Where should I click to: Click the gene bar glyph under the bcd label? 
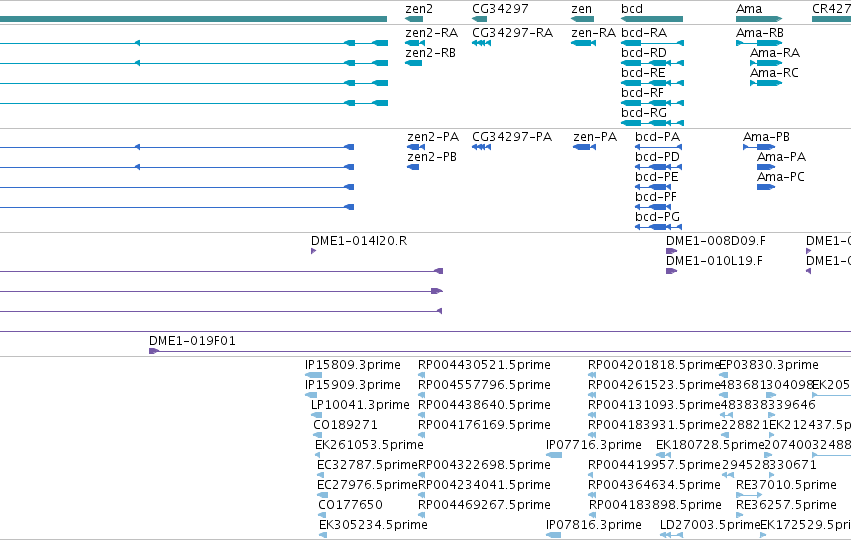pyautogui.click(x=652, y=19)
